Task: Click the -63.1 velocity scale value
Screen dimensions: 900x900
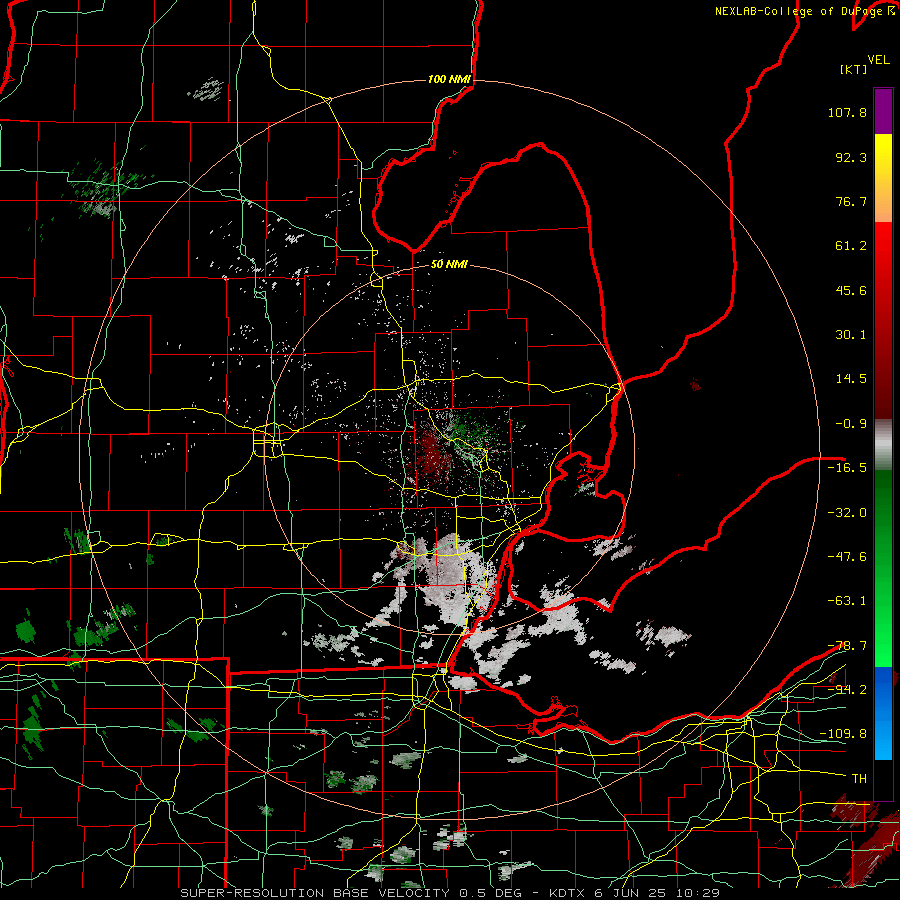Action: [847, 601]
